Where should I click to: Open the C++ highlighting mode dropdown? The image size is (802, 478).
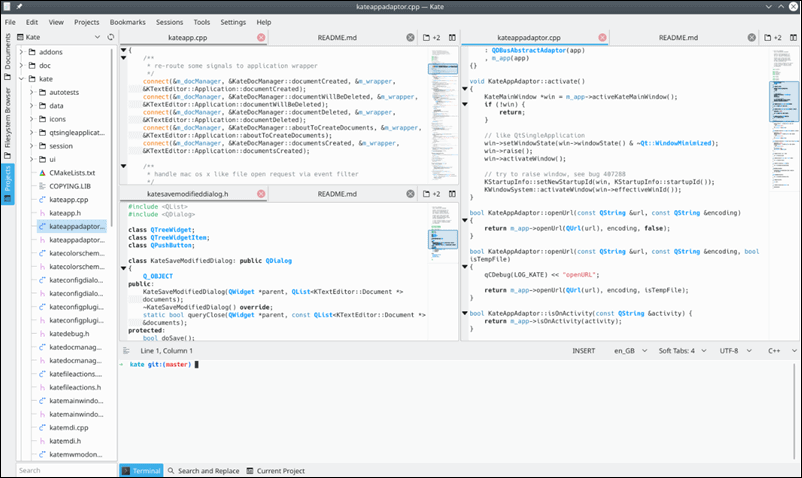tap(782, 351)
